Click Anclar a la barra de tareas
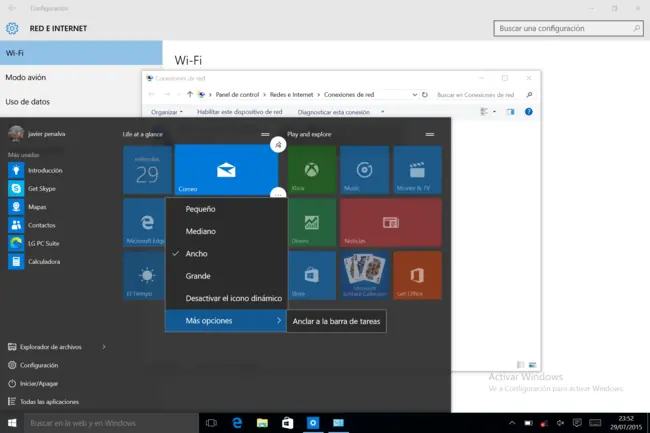Viewport: 650px width, 433px height. [336, 321]
